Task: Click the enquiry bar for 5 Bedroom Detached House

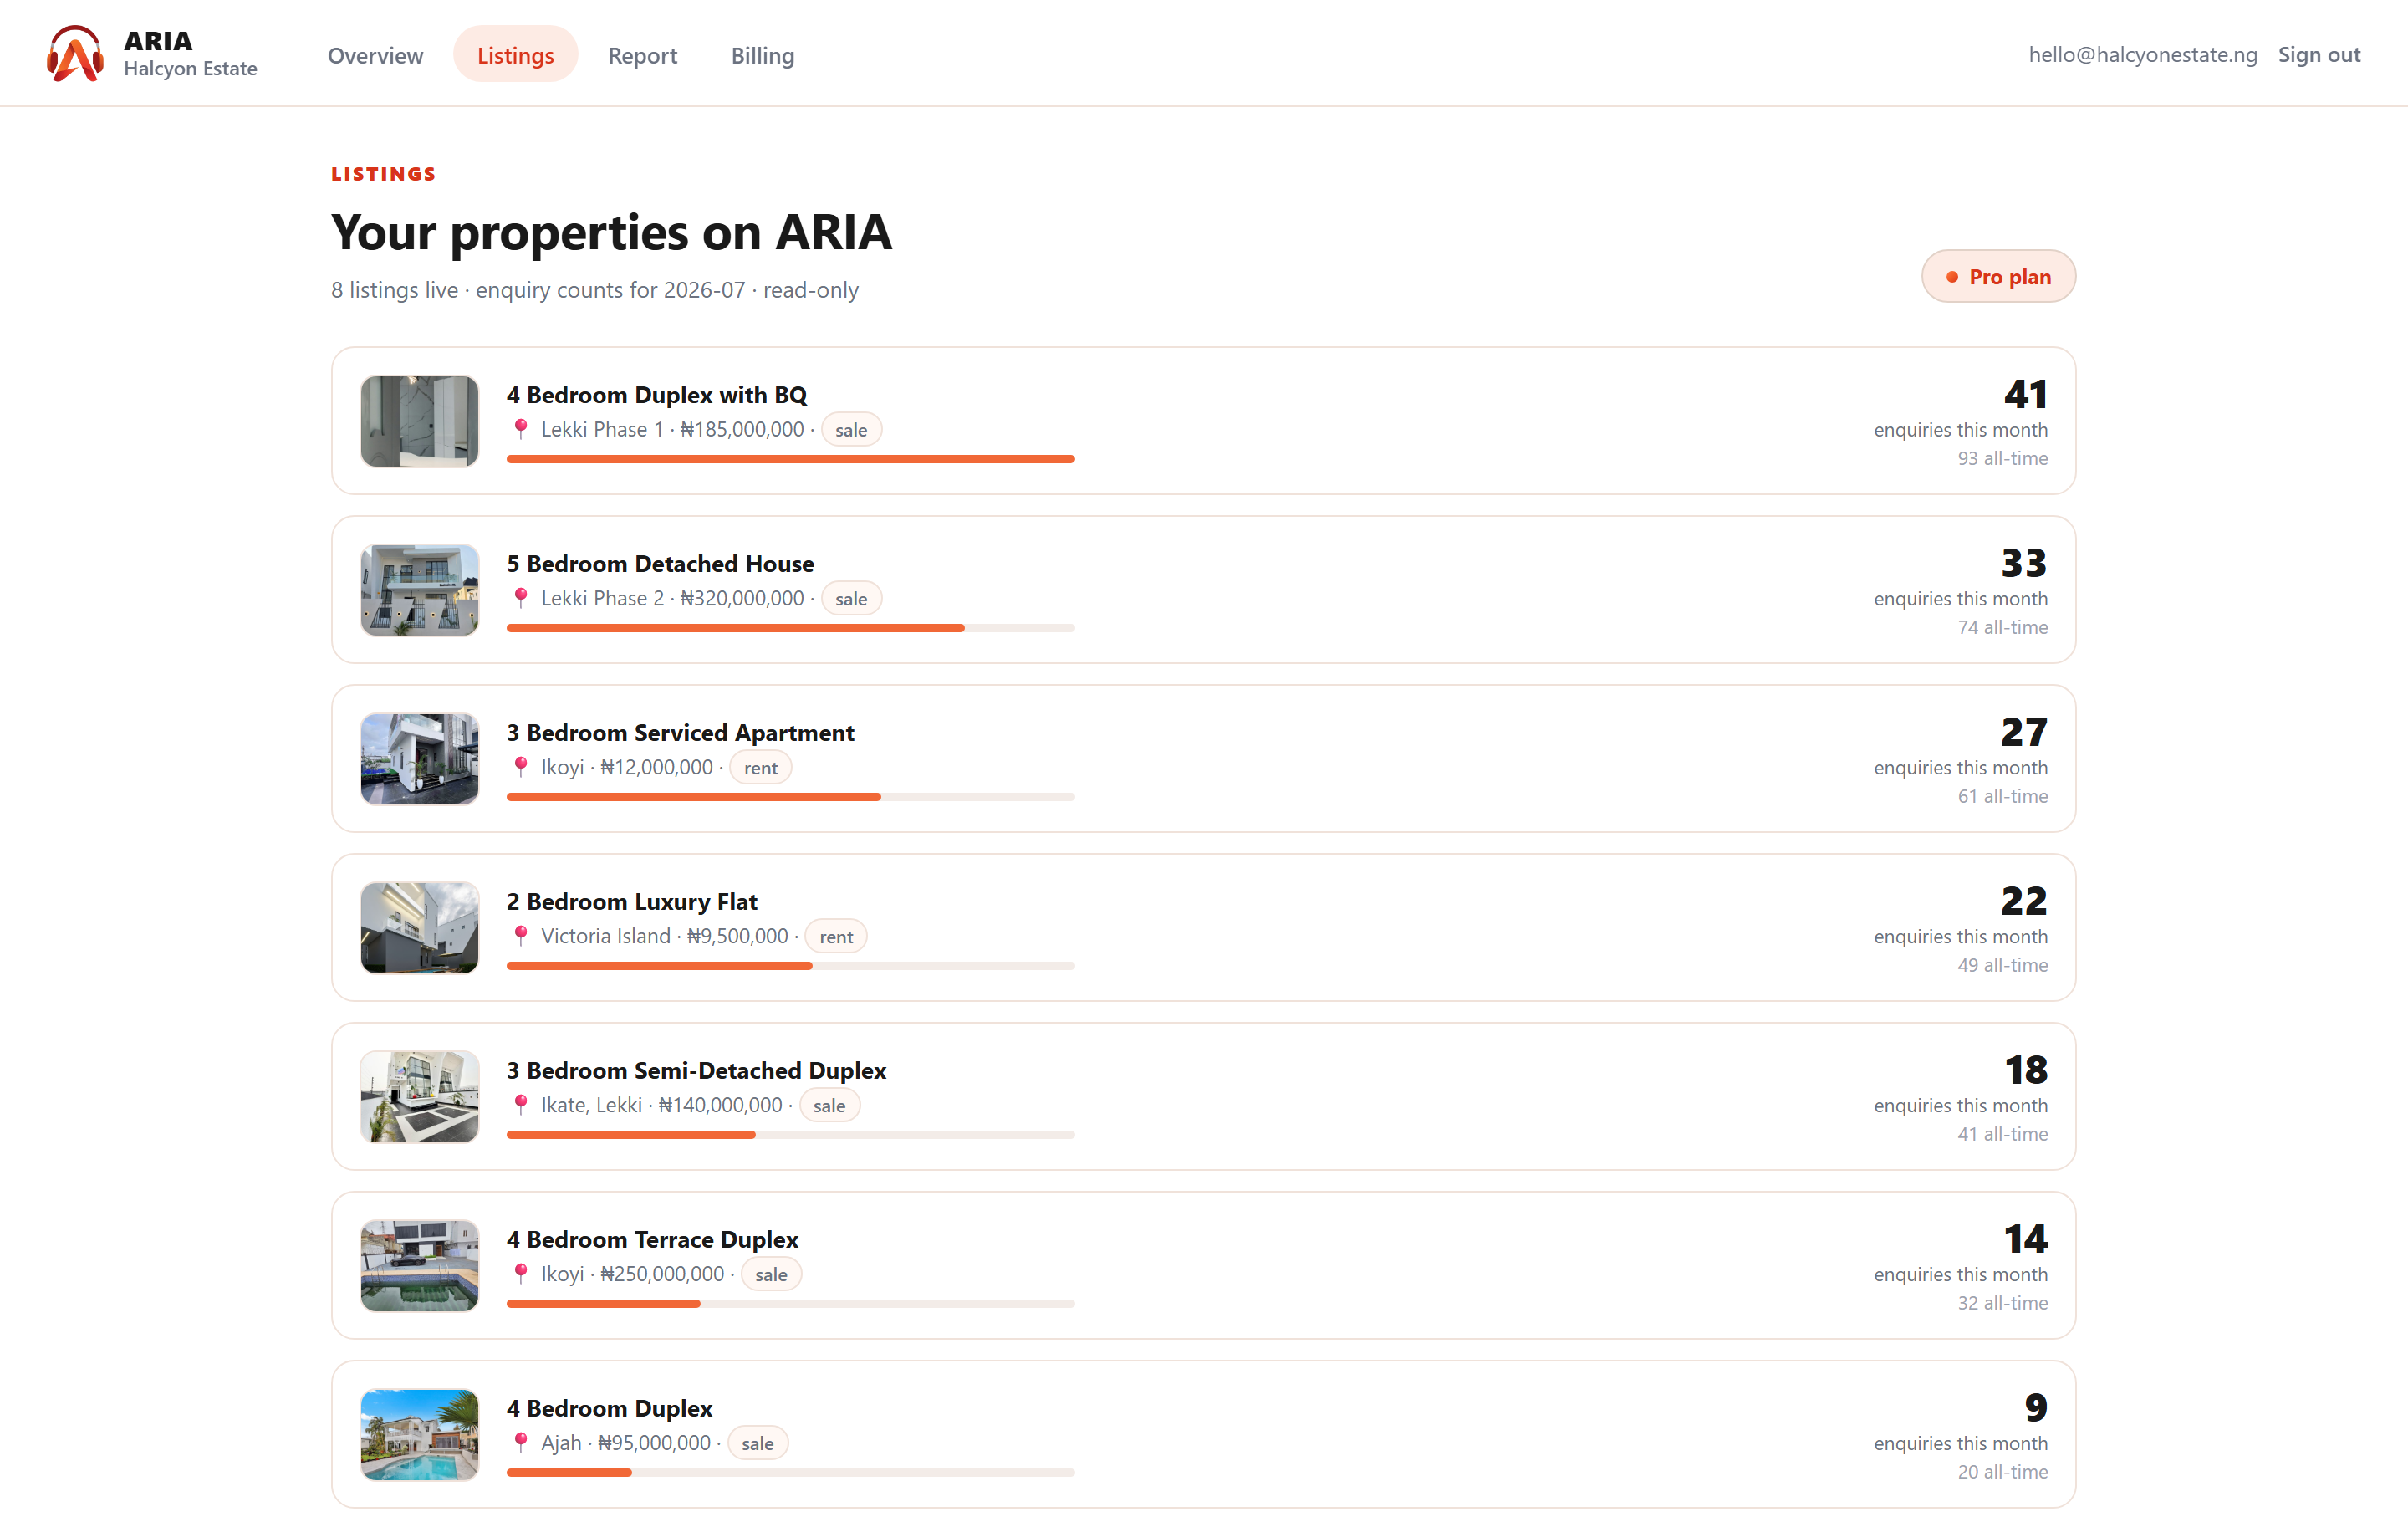Action: click(x=790, y=628)
